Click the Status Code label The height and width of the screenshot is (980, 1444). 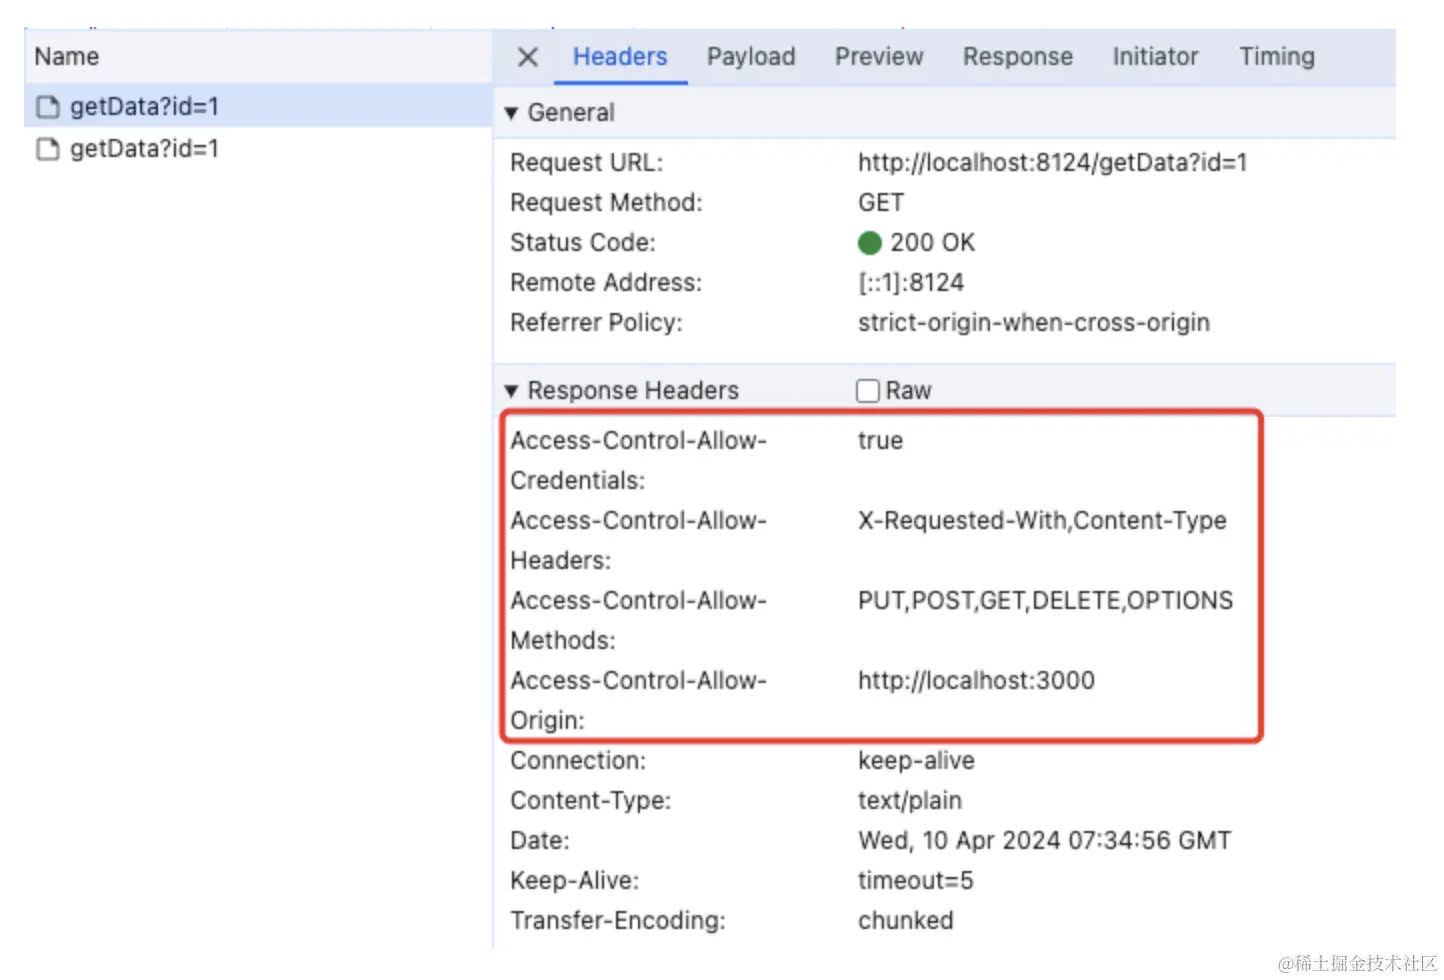(583, 243)
